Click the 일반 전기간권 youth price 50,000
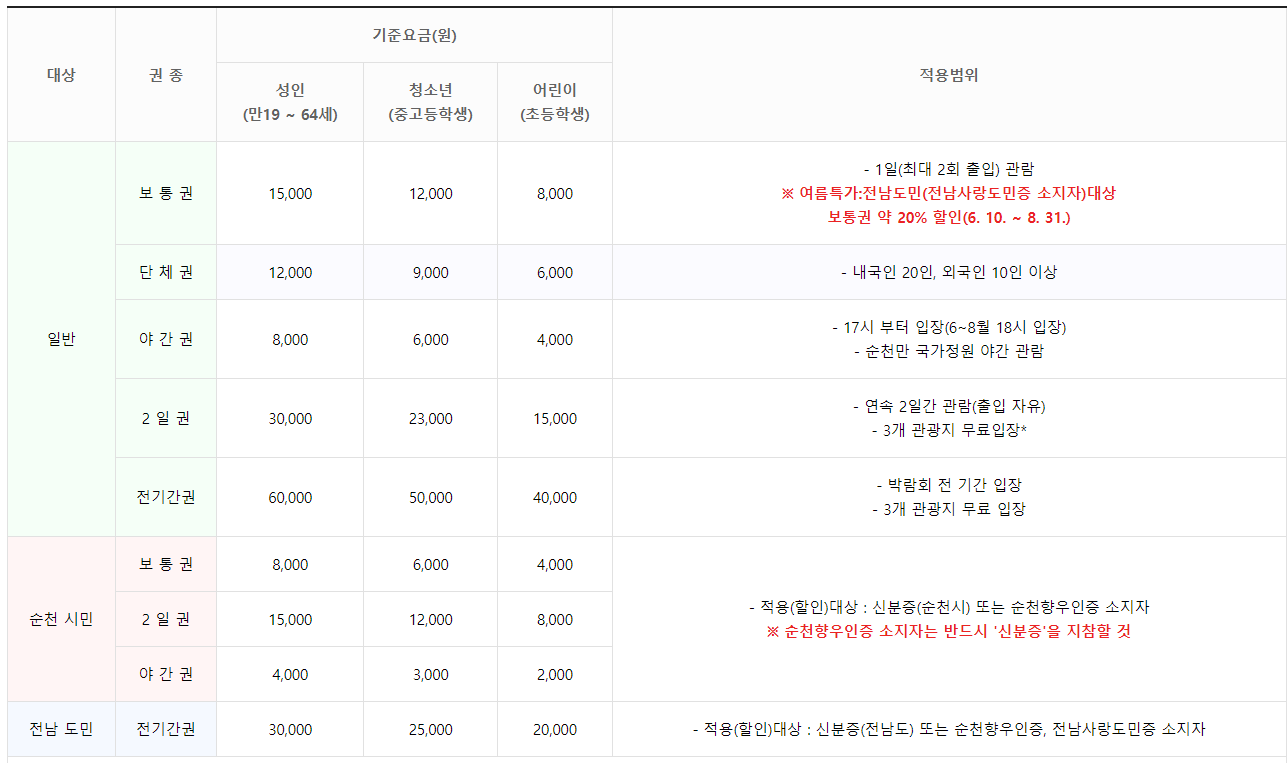This screenshot has height=763, width=1287. point(430,497)
